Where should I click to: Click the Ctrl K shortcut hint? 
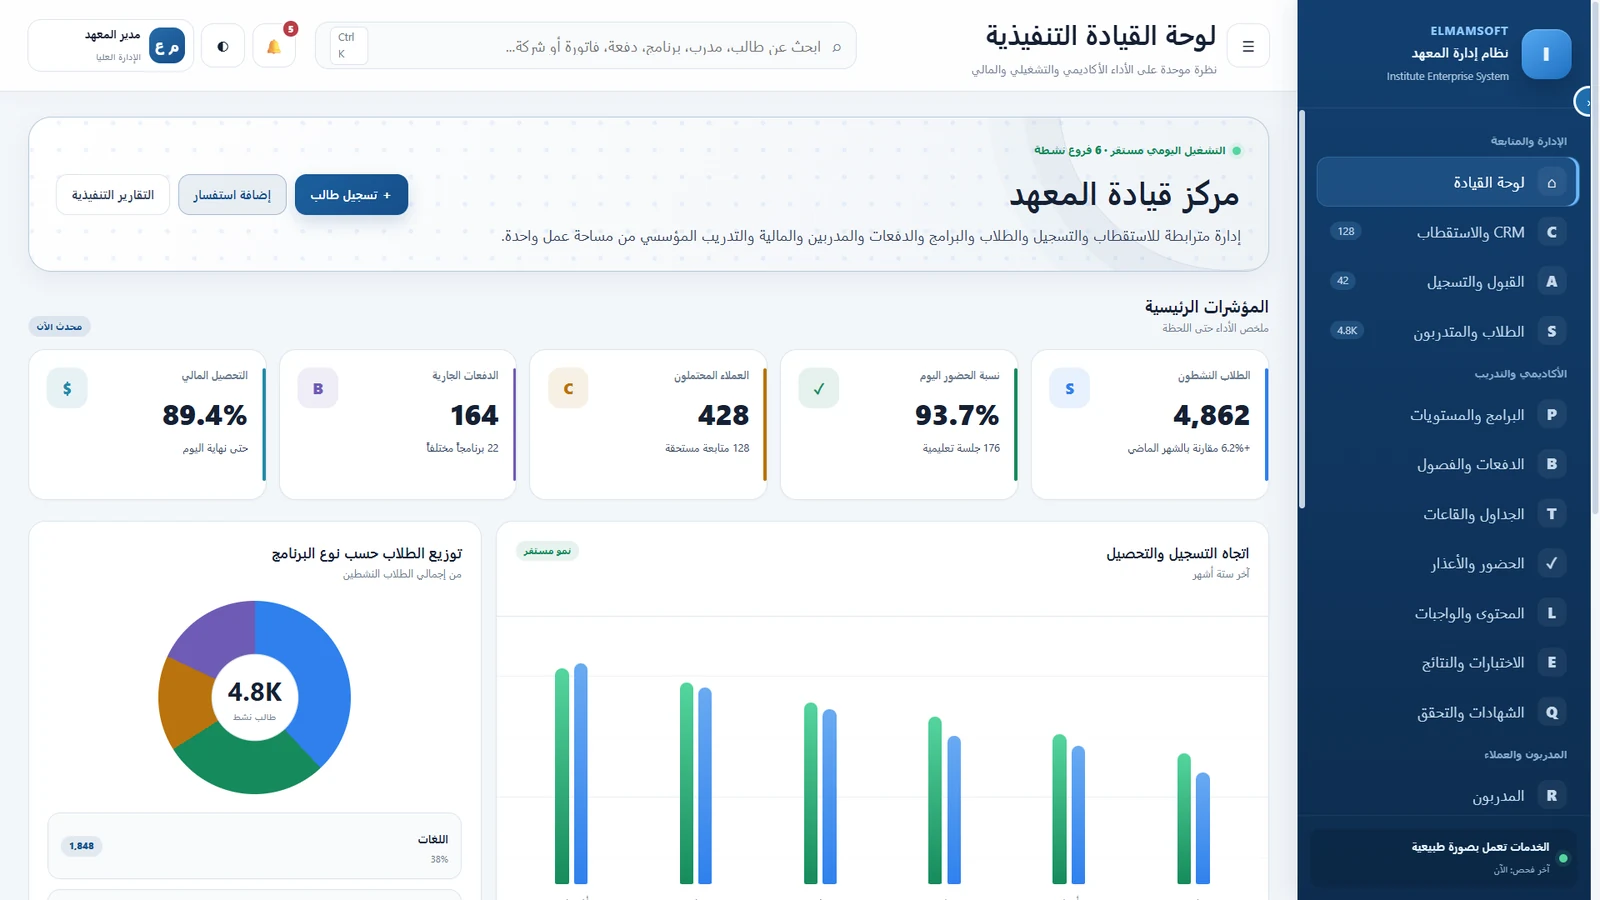pyautogui.click(x=348, y=46)
